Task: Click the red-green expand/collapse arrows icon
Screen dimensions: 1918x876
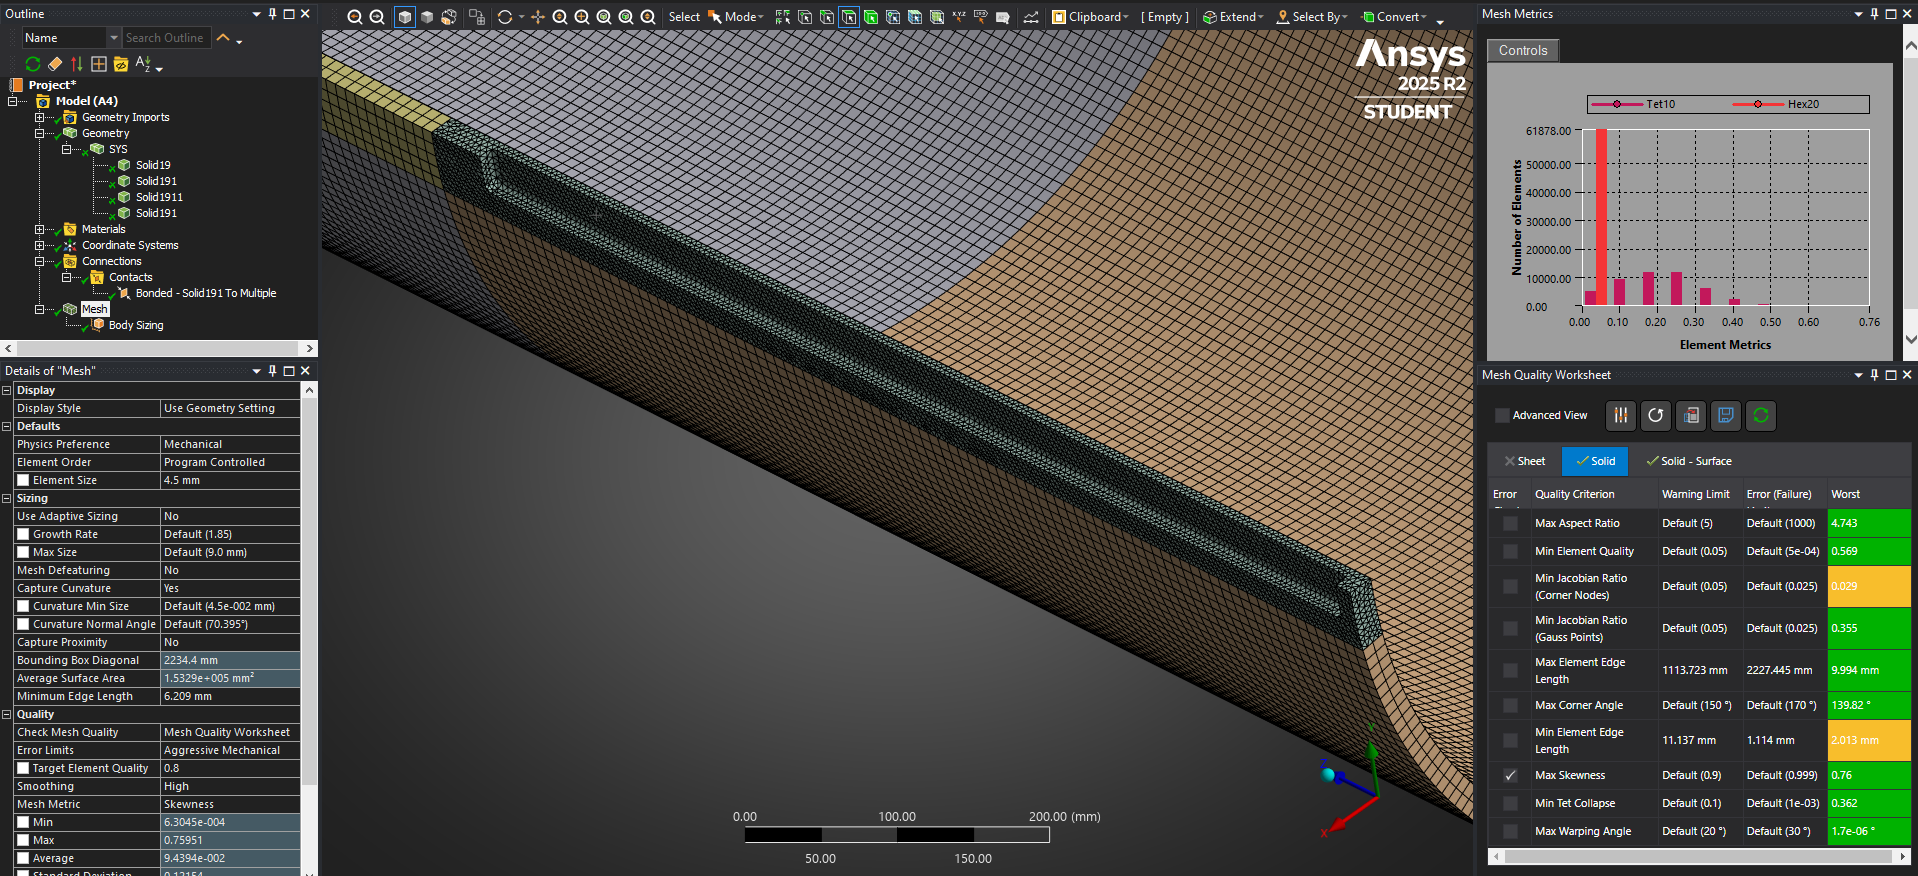Action: pos(77,64)
